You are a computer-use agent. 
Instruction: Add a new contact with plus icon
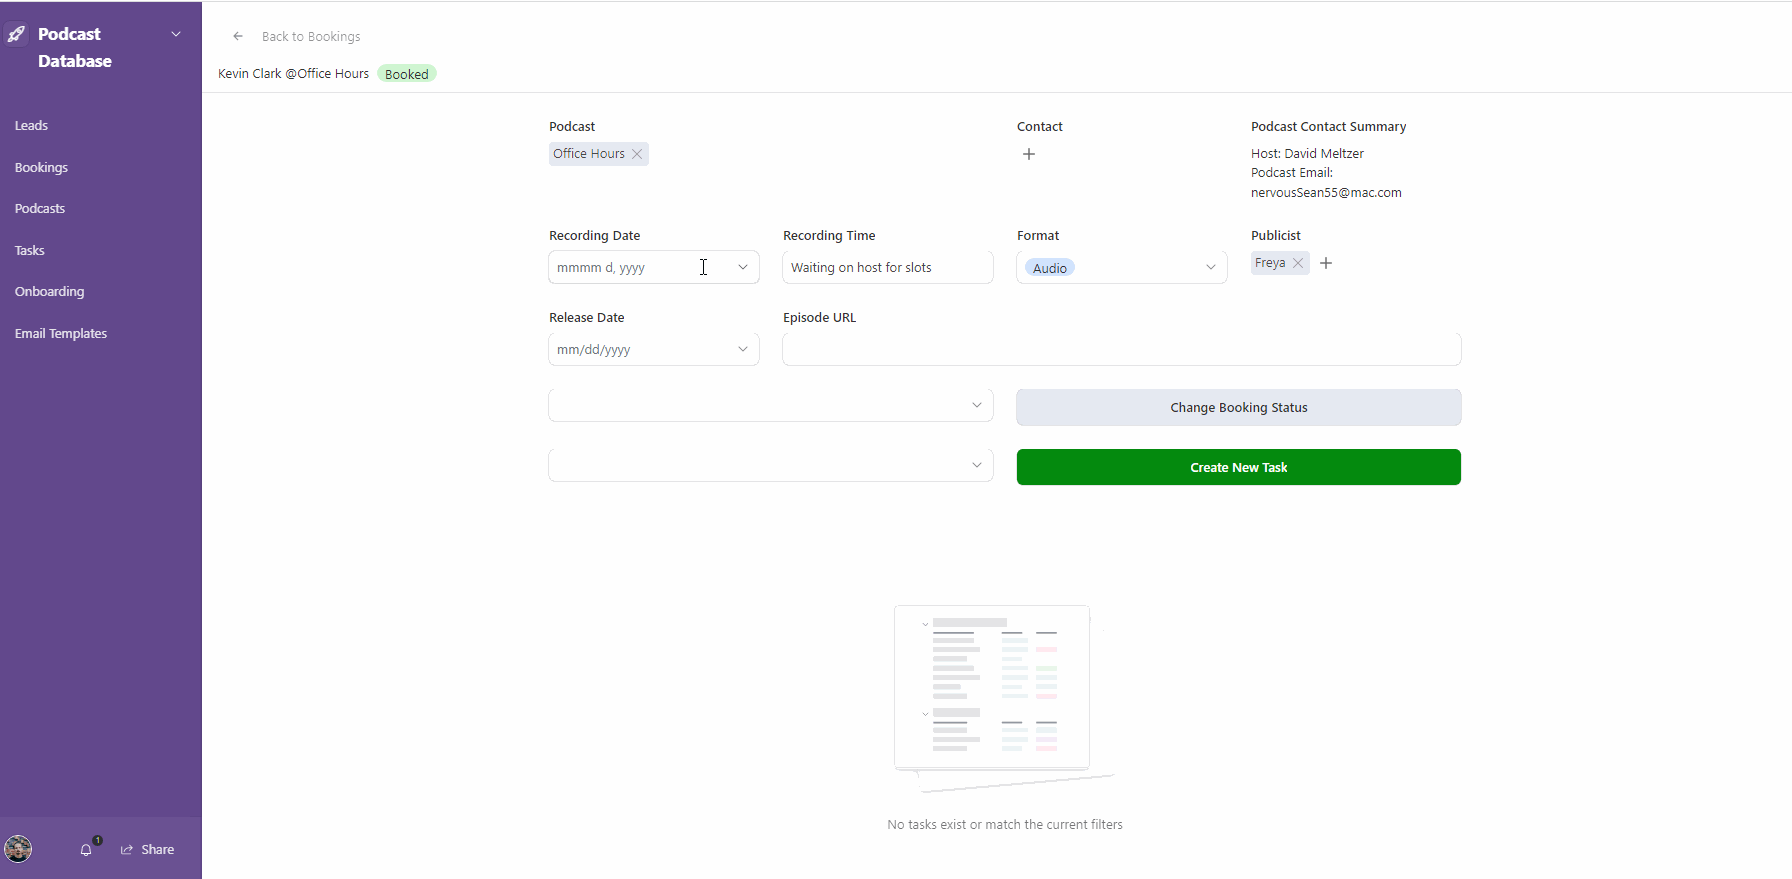coord(1029,154)
